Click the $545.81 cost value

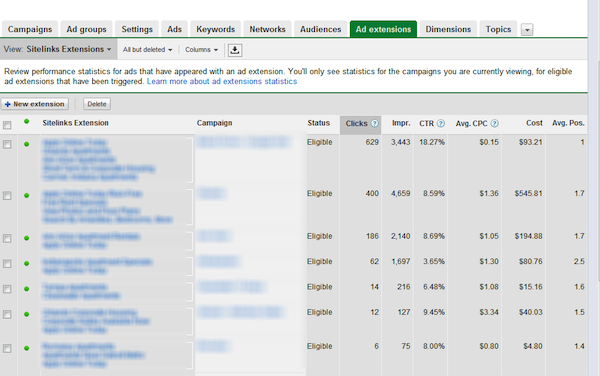coord(528,194)
